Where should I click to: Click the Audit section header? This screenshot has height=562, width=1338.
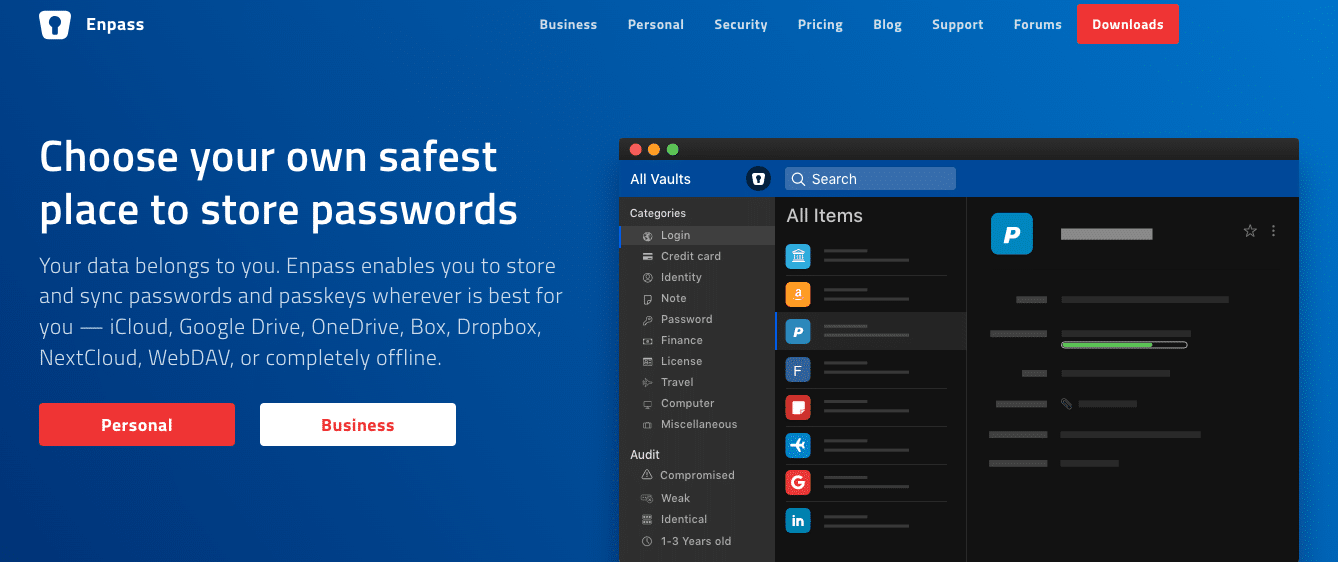coord(645,454)
